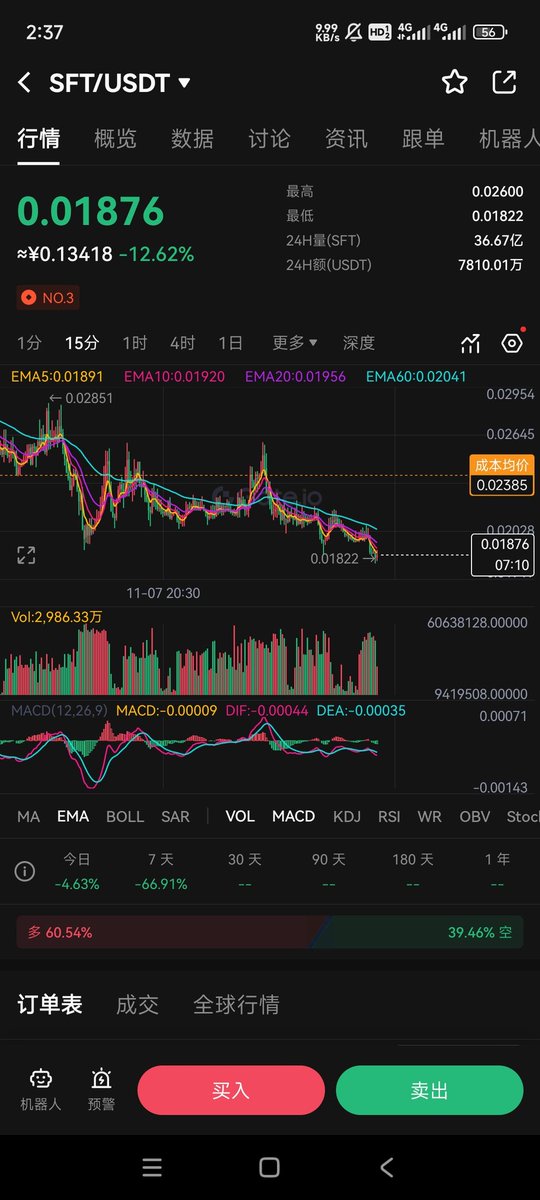The image size is (540, 1200).
Task: Tap the 24H量(SFT) 36.67亿 stat
Action: click(404, 240)
